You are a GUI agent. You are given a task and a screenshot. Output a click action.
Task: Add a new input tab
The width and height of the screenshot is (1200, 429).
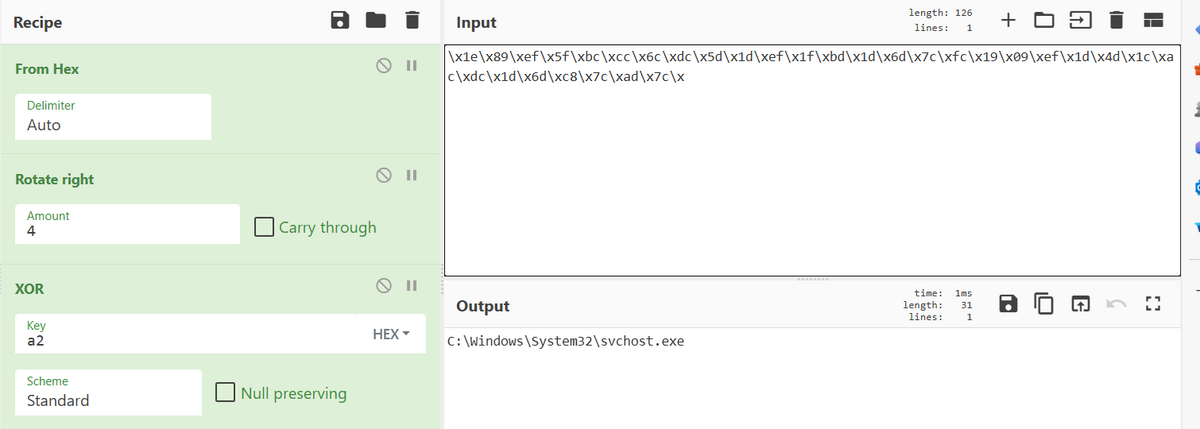coord(1009,20)
